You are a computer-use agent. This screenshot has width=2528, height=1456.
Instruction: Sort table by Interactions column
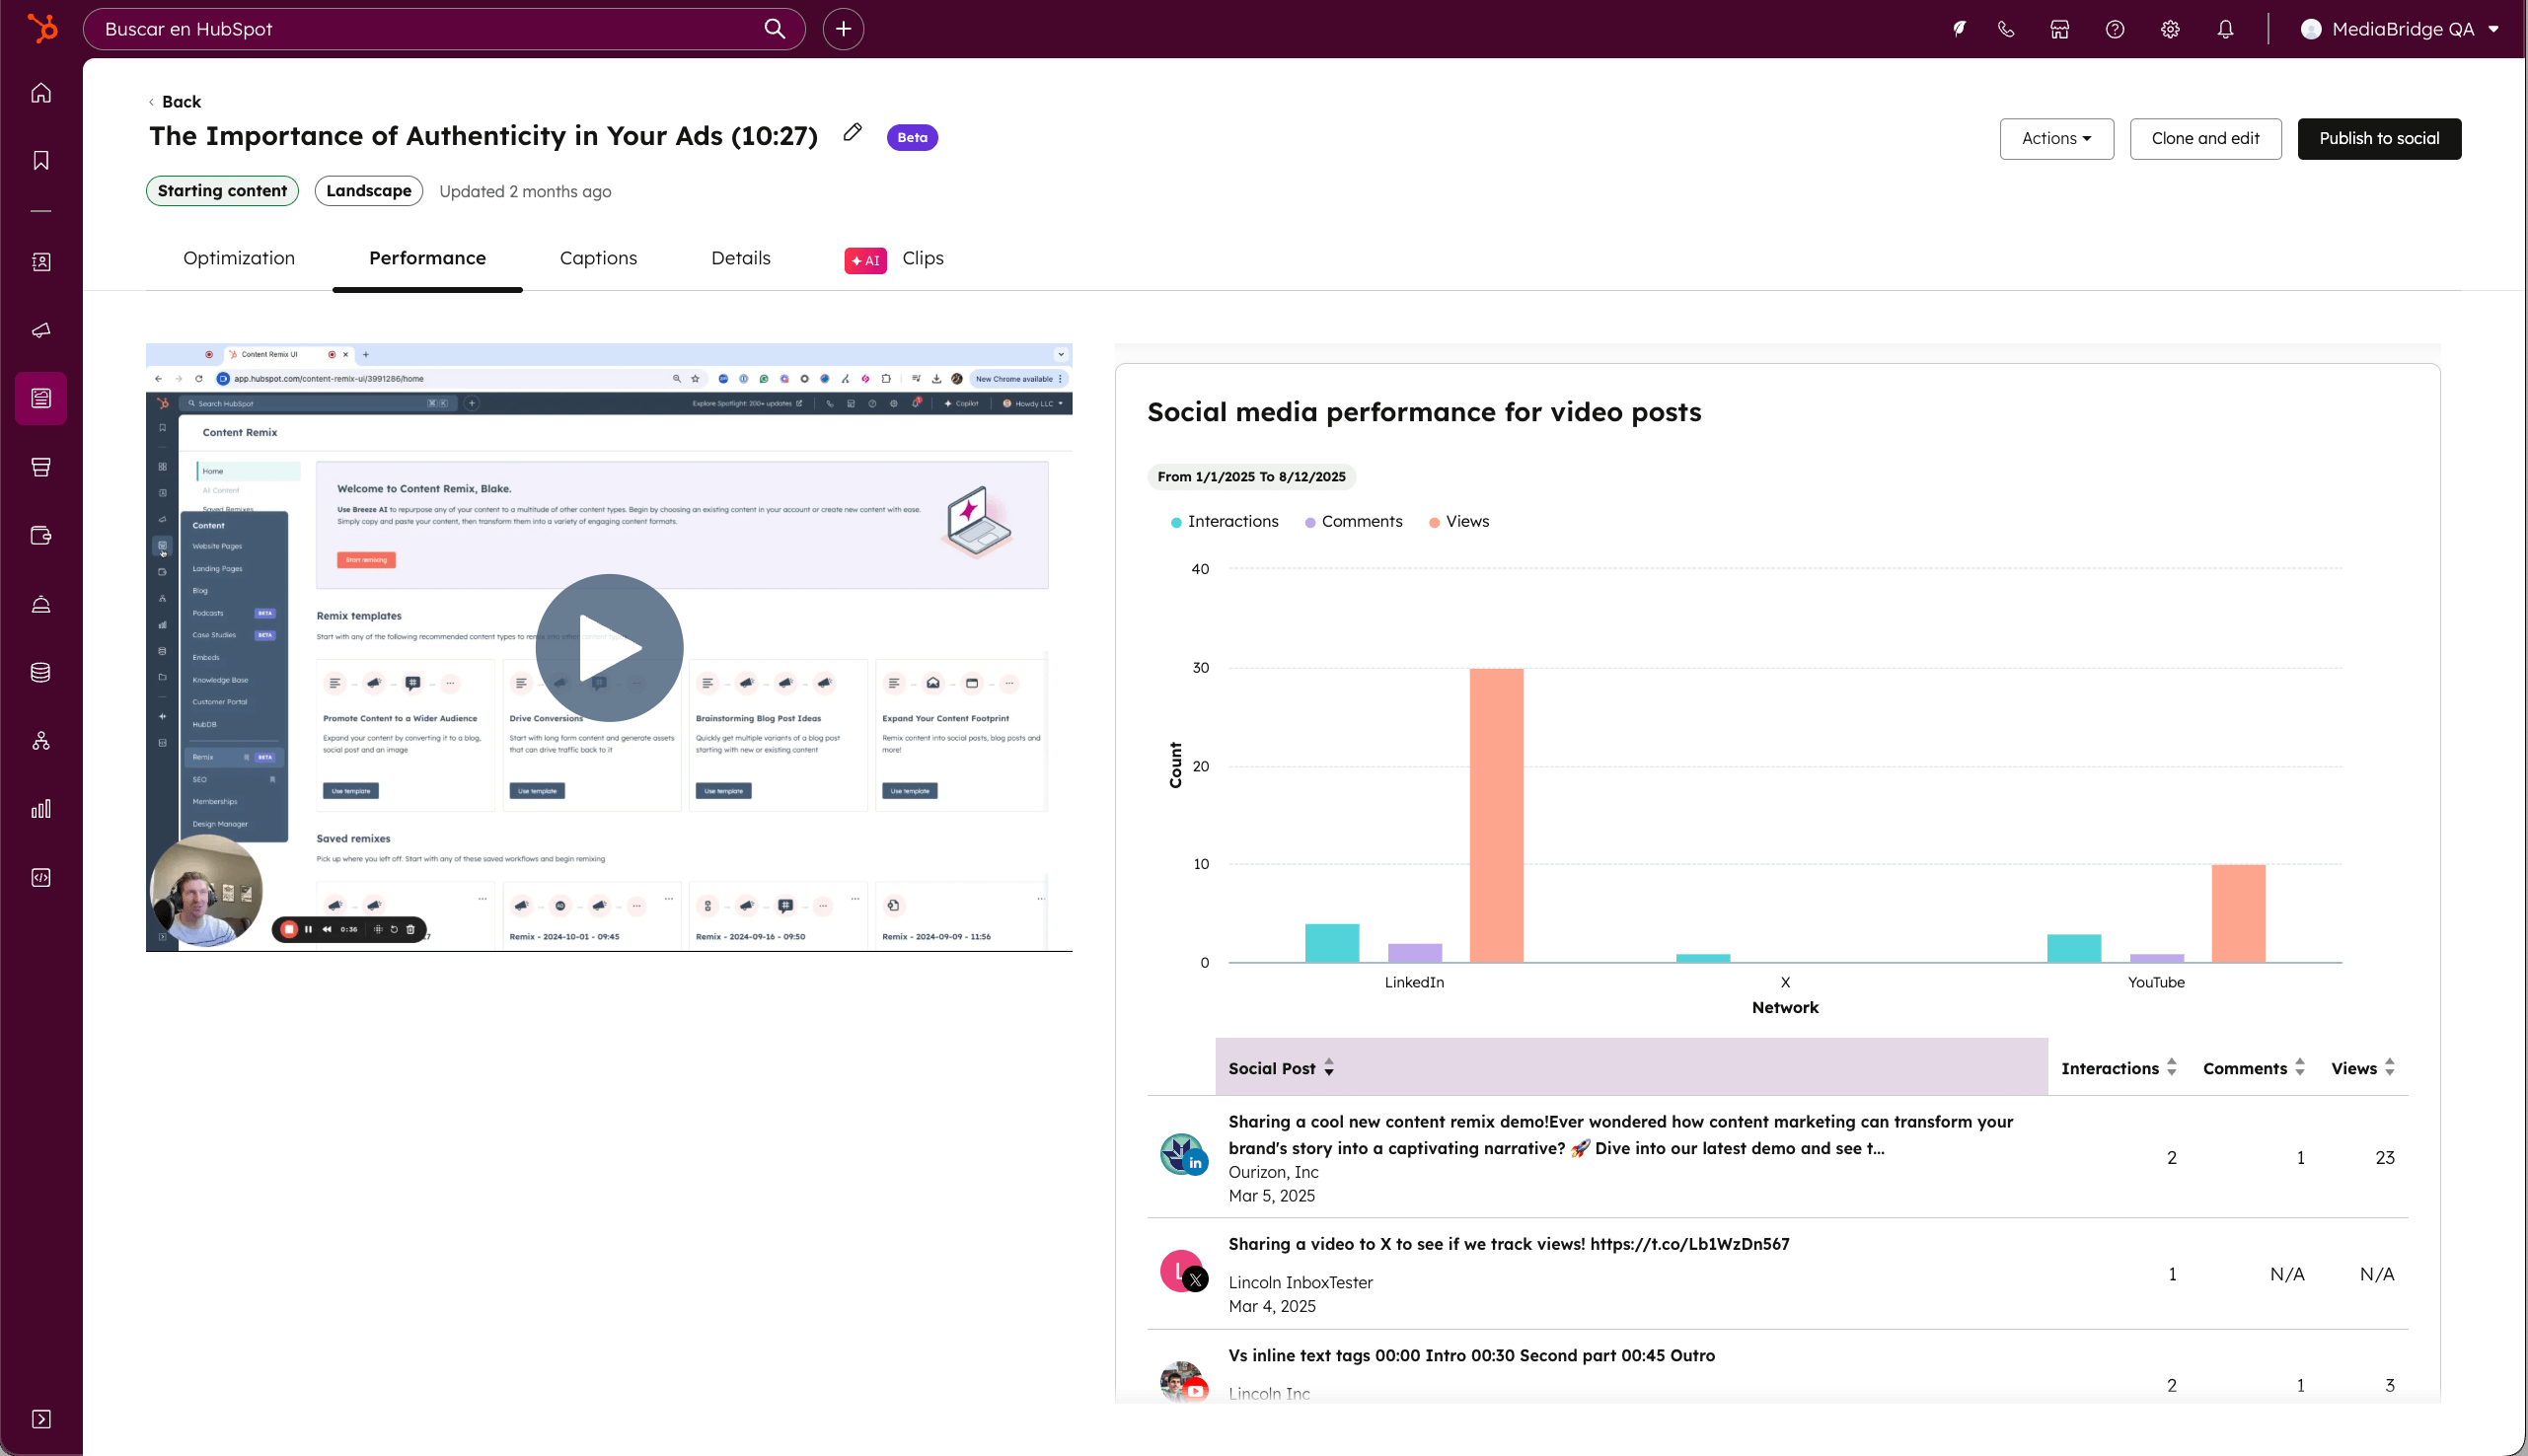2118,1068
